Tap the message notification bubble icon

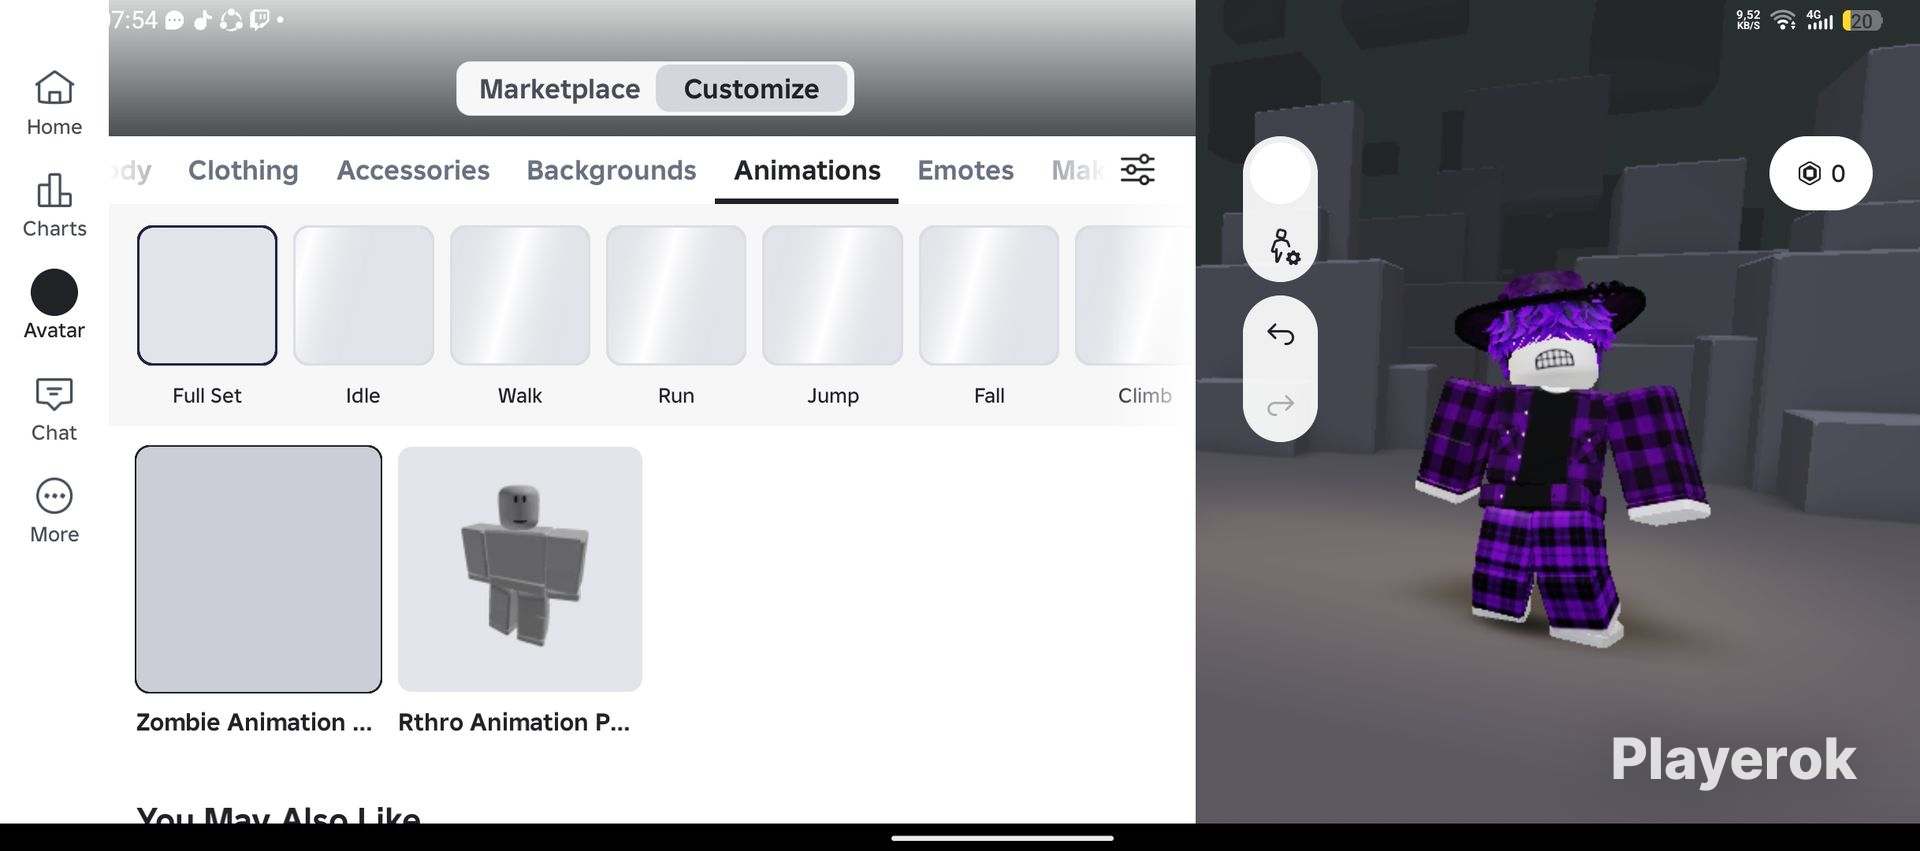[x=174, y=21]
